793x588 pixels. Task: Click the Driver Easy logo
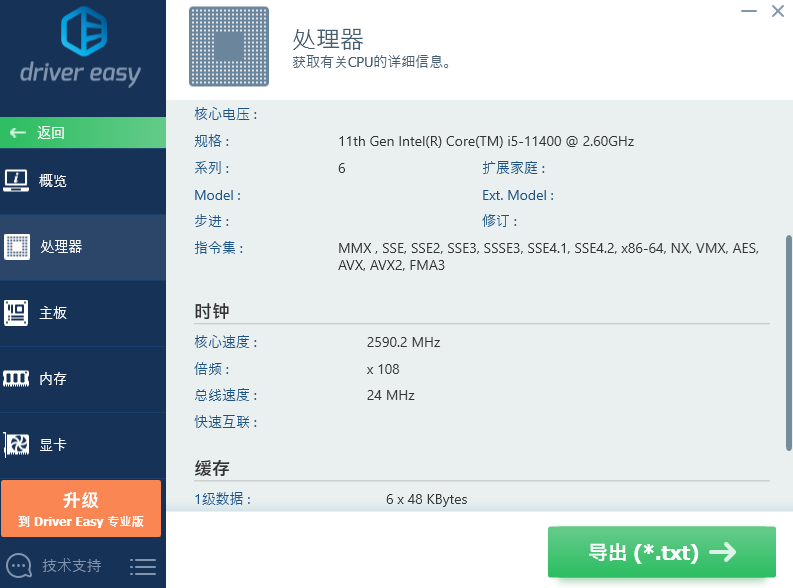coord(82,47)
